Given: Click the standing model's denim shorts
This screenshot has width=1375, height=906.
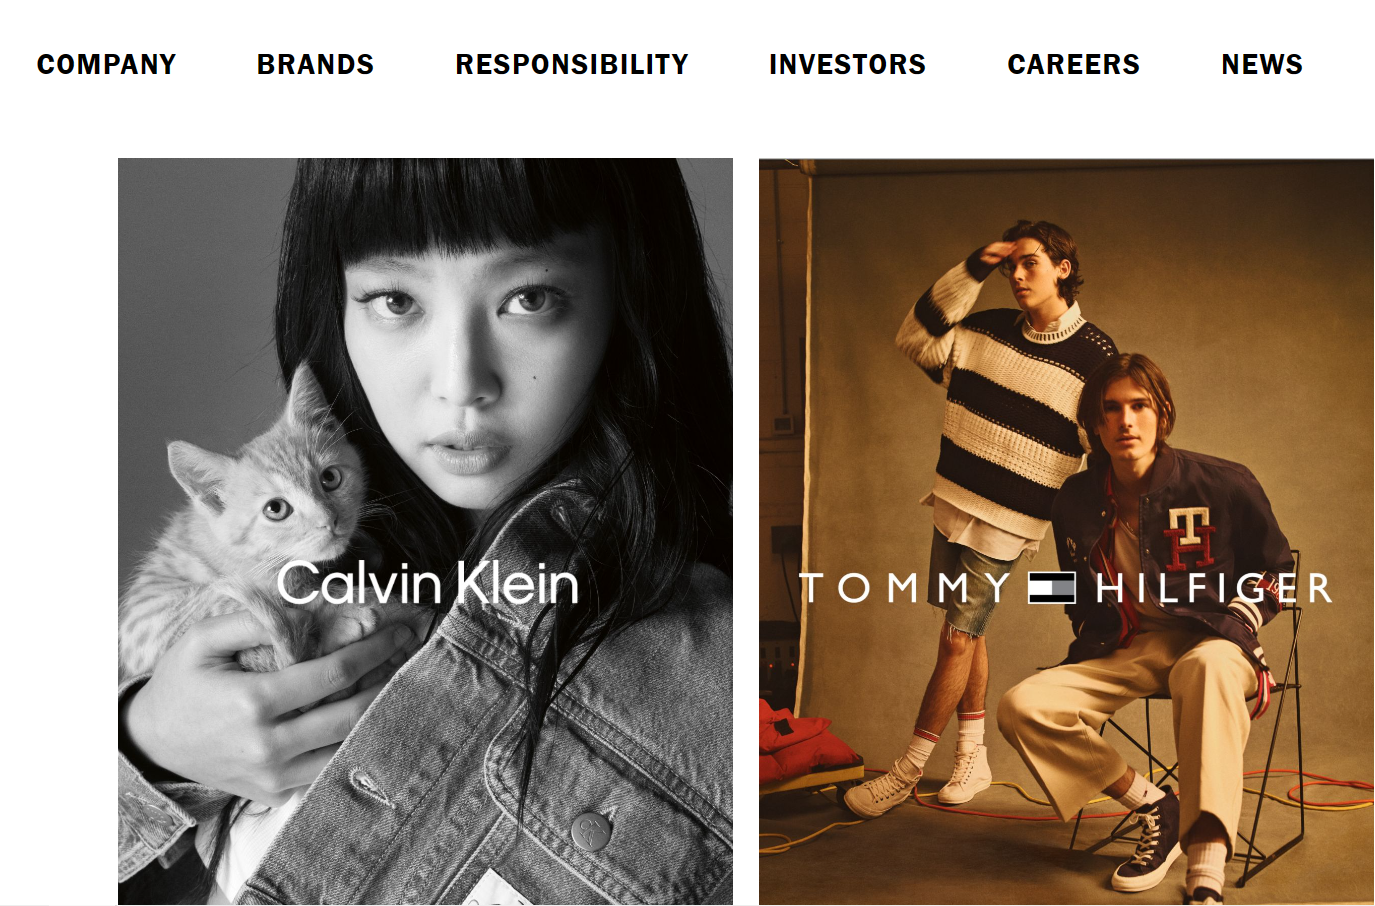Looking at the screenshot, I should coord(968,580).
